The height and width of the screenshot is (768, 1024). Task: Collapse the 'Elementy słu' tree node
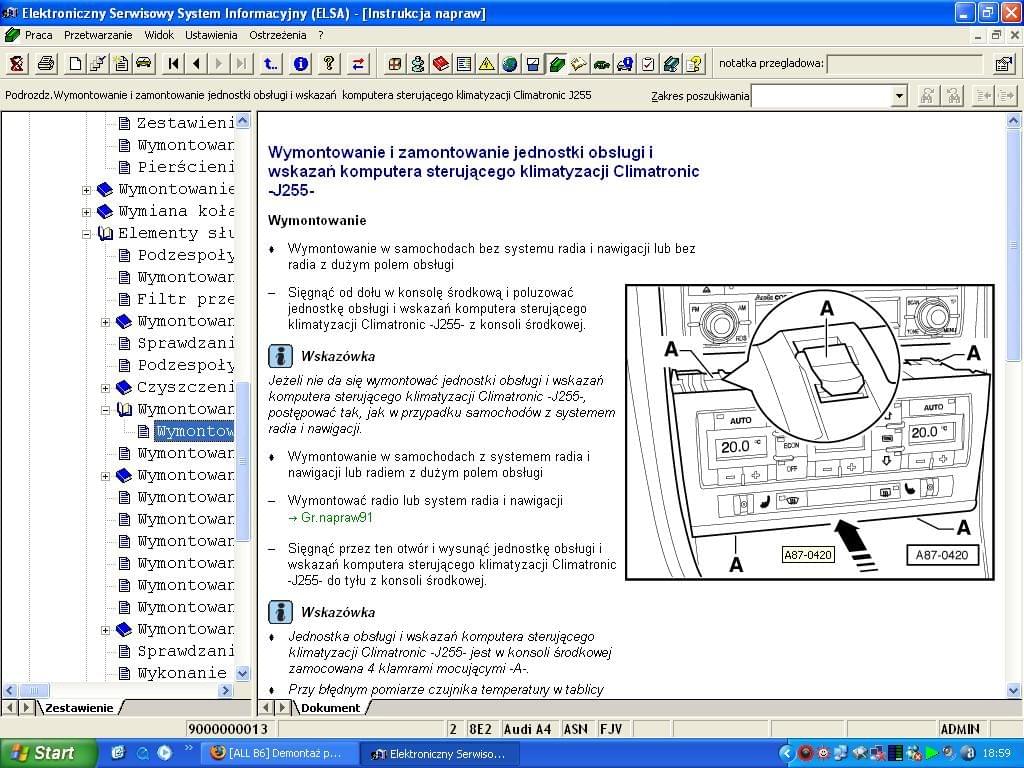tap(86, 234)
